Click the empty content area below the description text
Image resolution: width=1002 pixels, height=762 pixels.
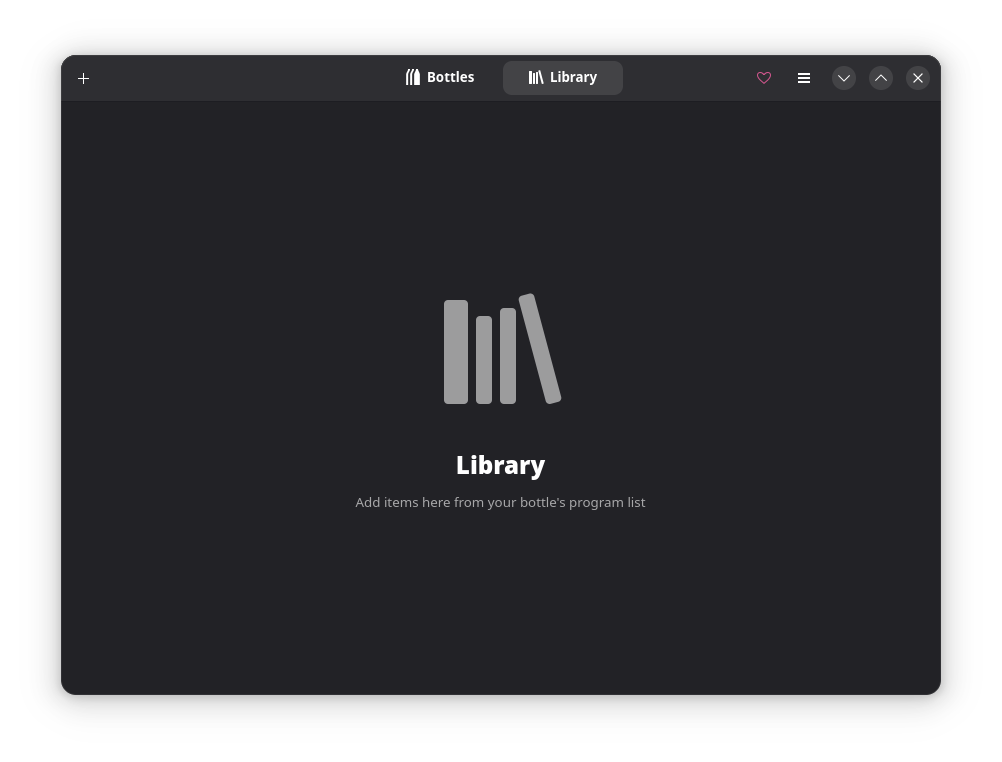tap(500, 610)
